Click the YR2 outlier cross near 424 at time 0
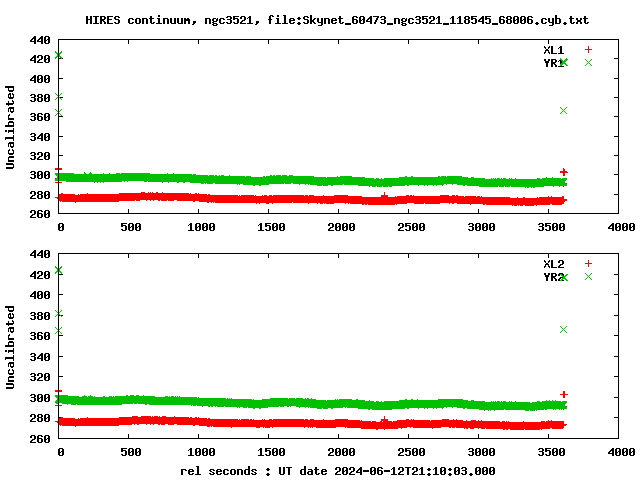The image size is (640, 480). pyautogui.click(x=59, y=270)
